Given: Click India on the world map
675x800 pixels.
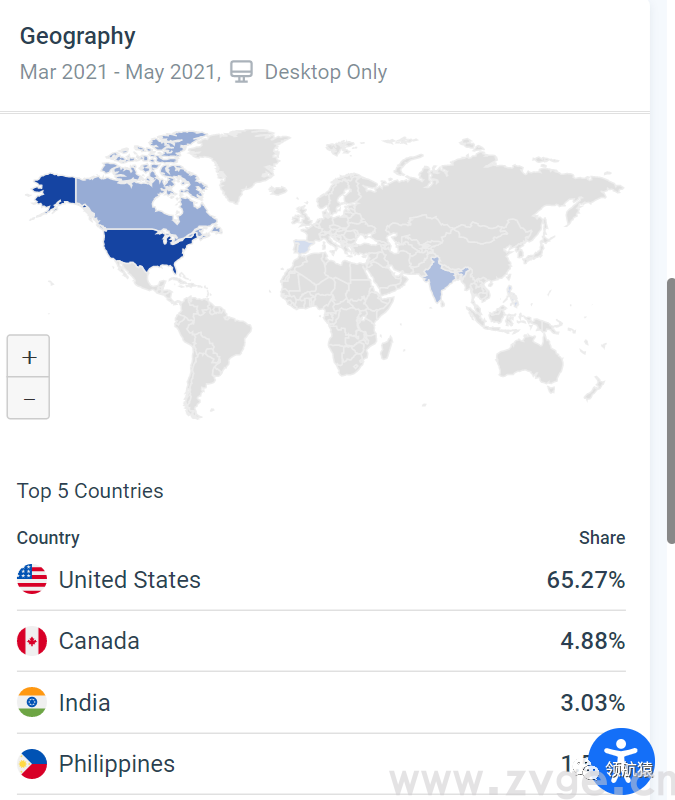Looking at the screenshot, I should click(437, 280).
